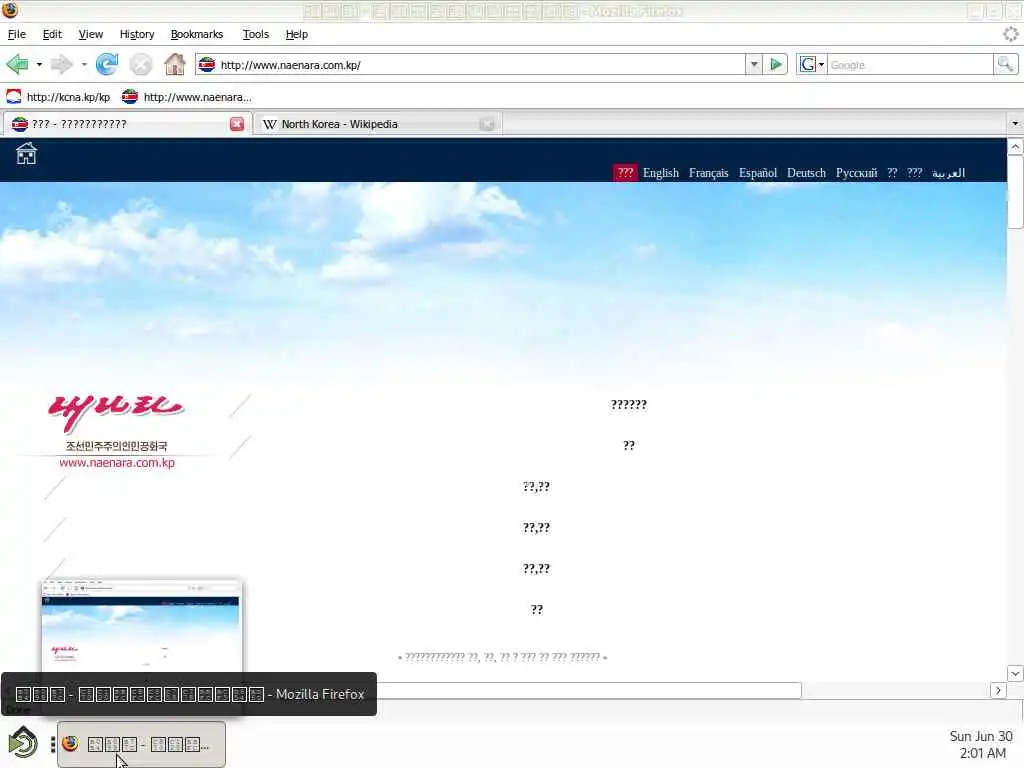This screenshot has width=1024, height=768.
Task: Open the Forward history dropdown arrow
Action: coord(84,65)
